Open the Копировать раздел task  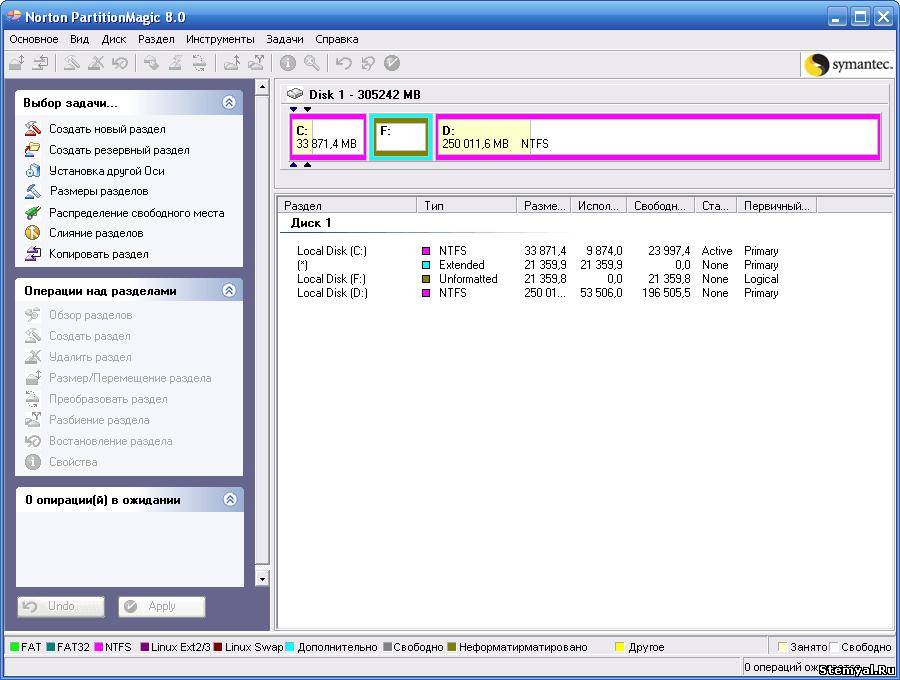[x=99, y=254]
